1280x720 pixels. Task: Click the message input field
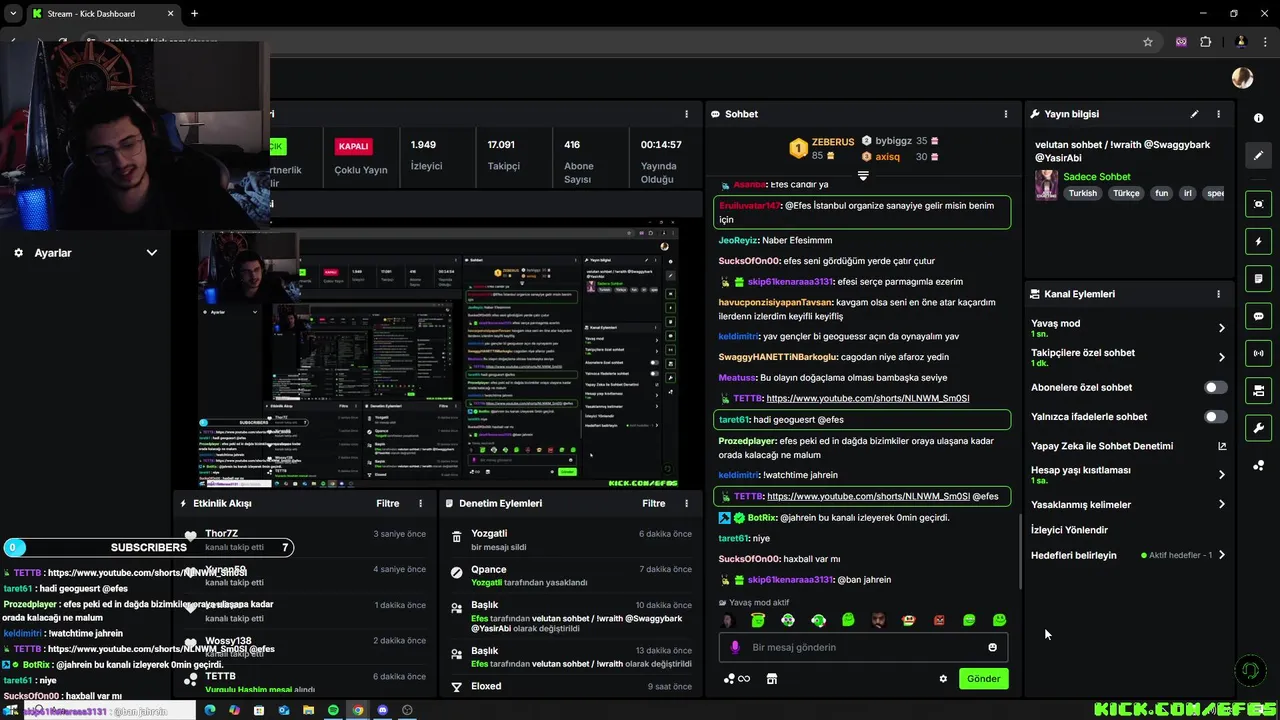pyautogui.click(x=863, y=647)
